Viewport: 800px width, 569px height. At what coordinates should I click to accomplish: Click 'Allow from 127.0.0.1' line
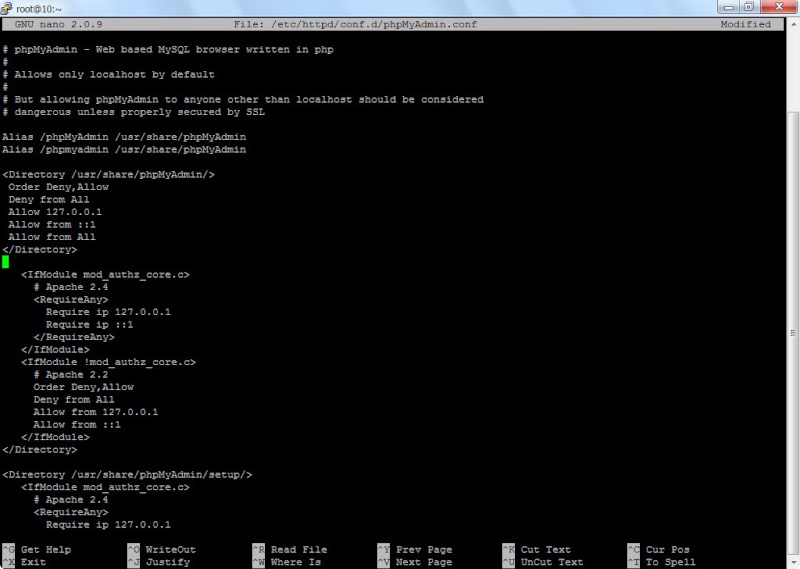(x=96, y=412)
